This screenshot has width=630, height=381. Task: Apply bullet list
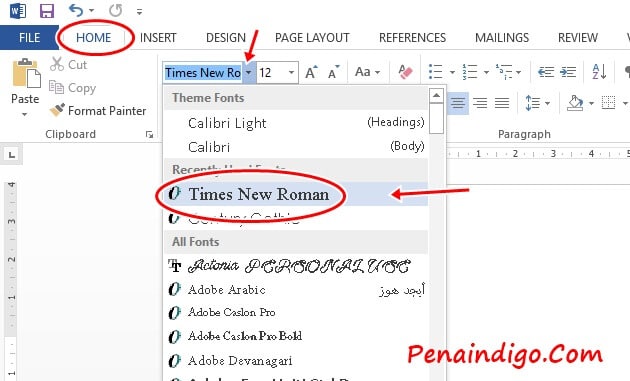(436, 72)
